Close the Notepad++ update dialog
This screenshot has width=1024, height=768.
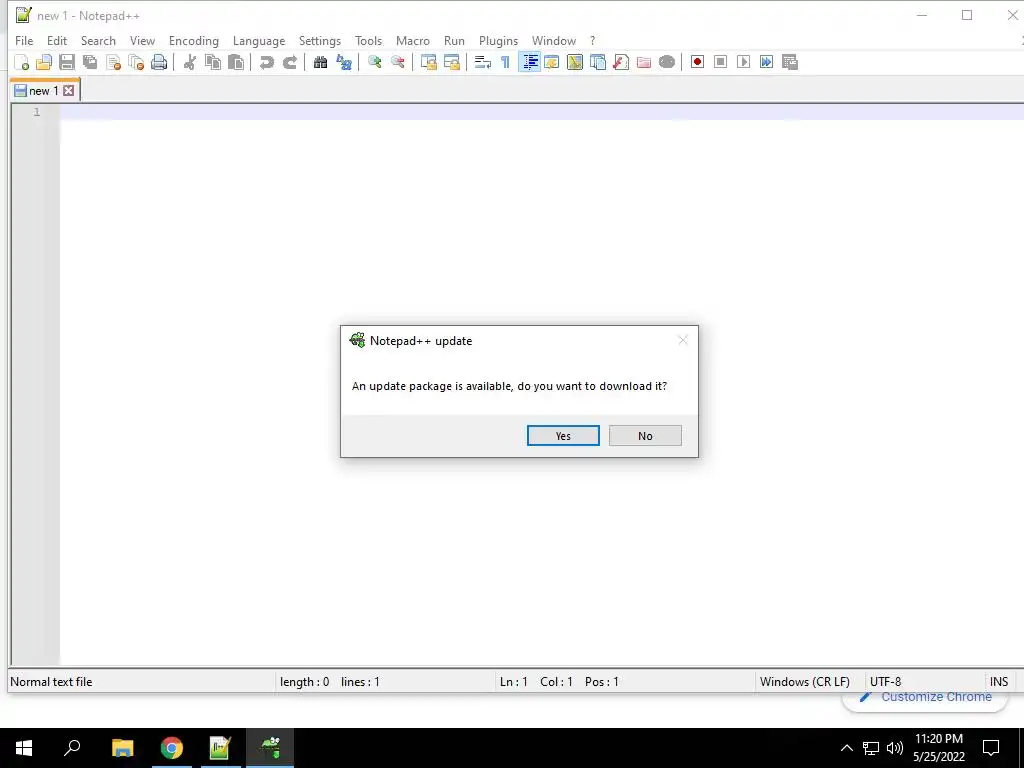683,340
